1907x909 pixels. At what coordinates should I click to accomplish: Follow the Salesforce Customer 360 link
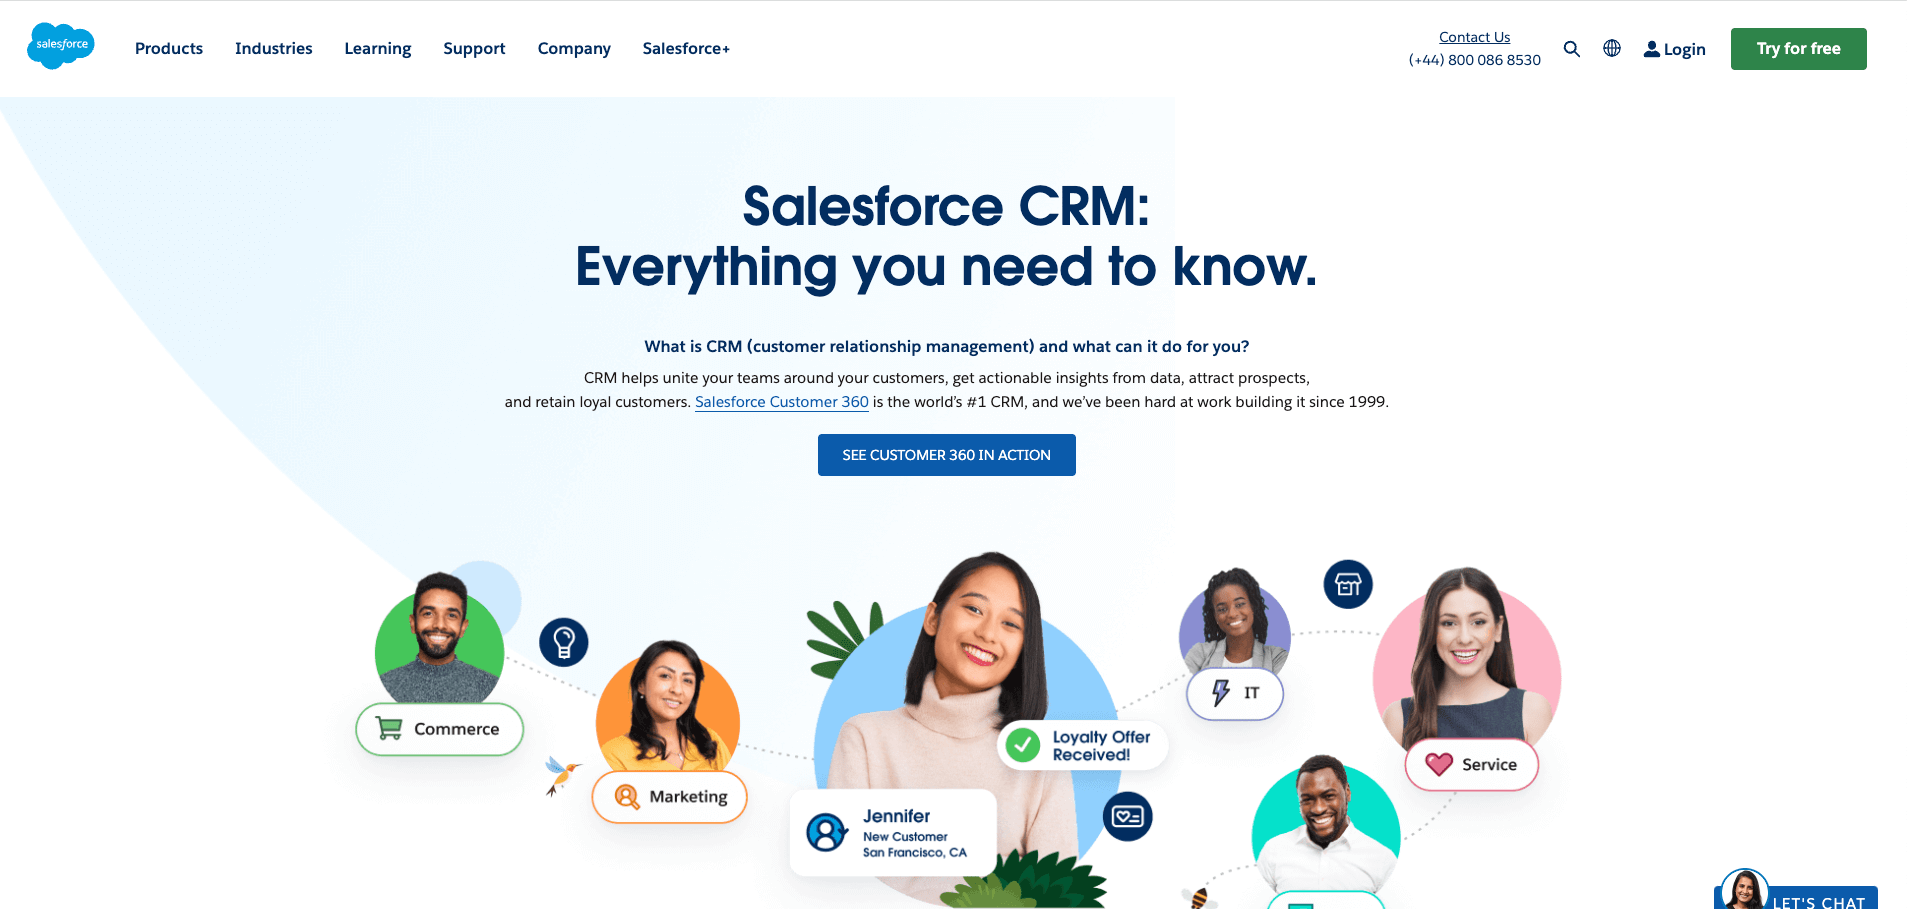[x=782, y=402]
